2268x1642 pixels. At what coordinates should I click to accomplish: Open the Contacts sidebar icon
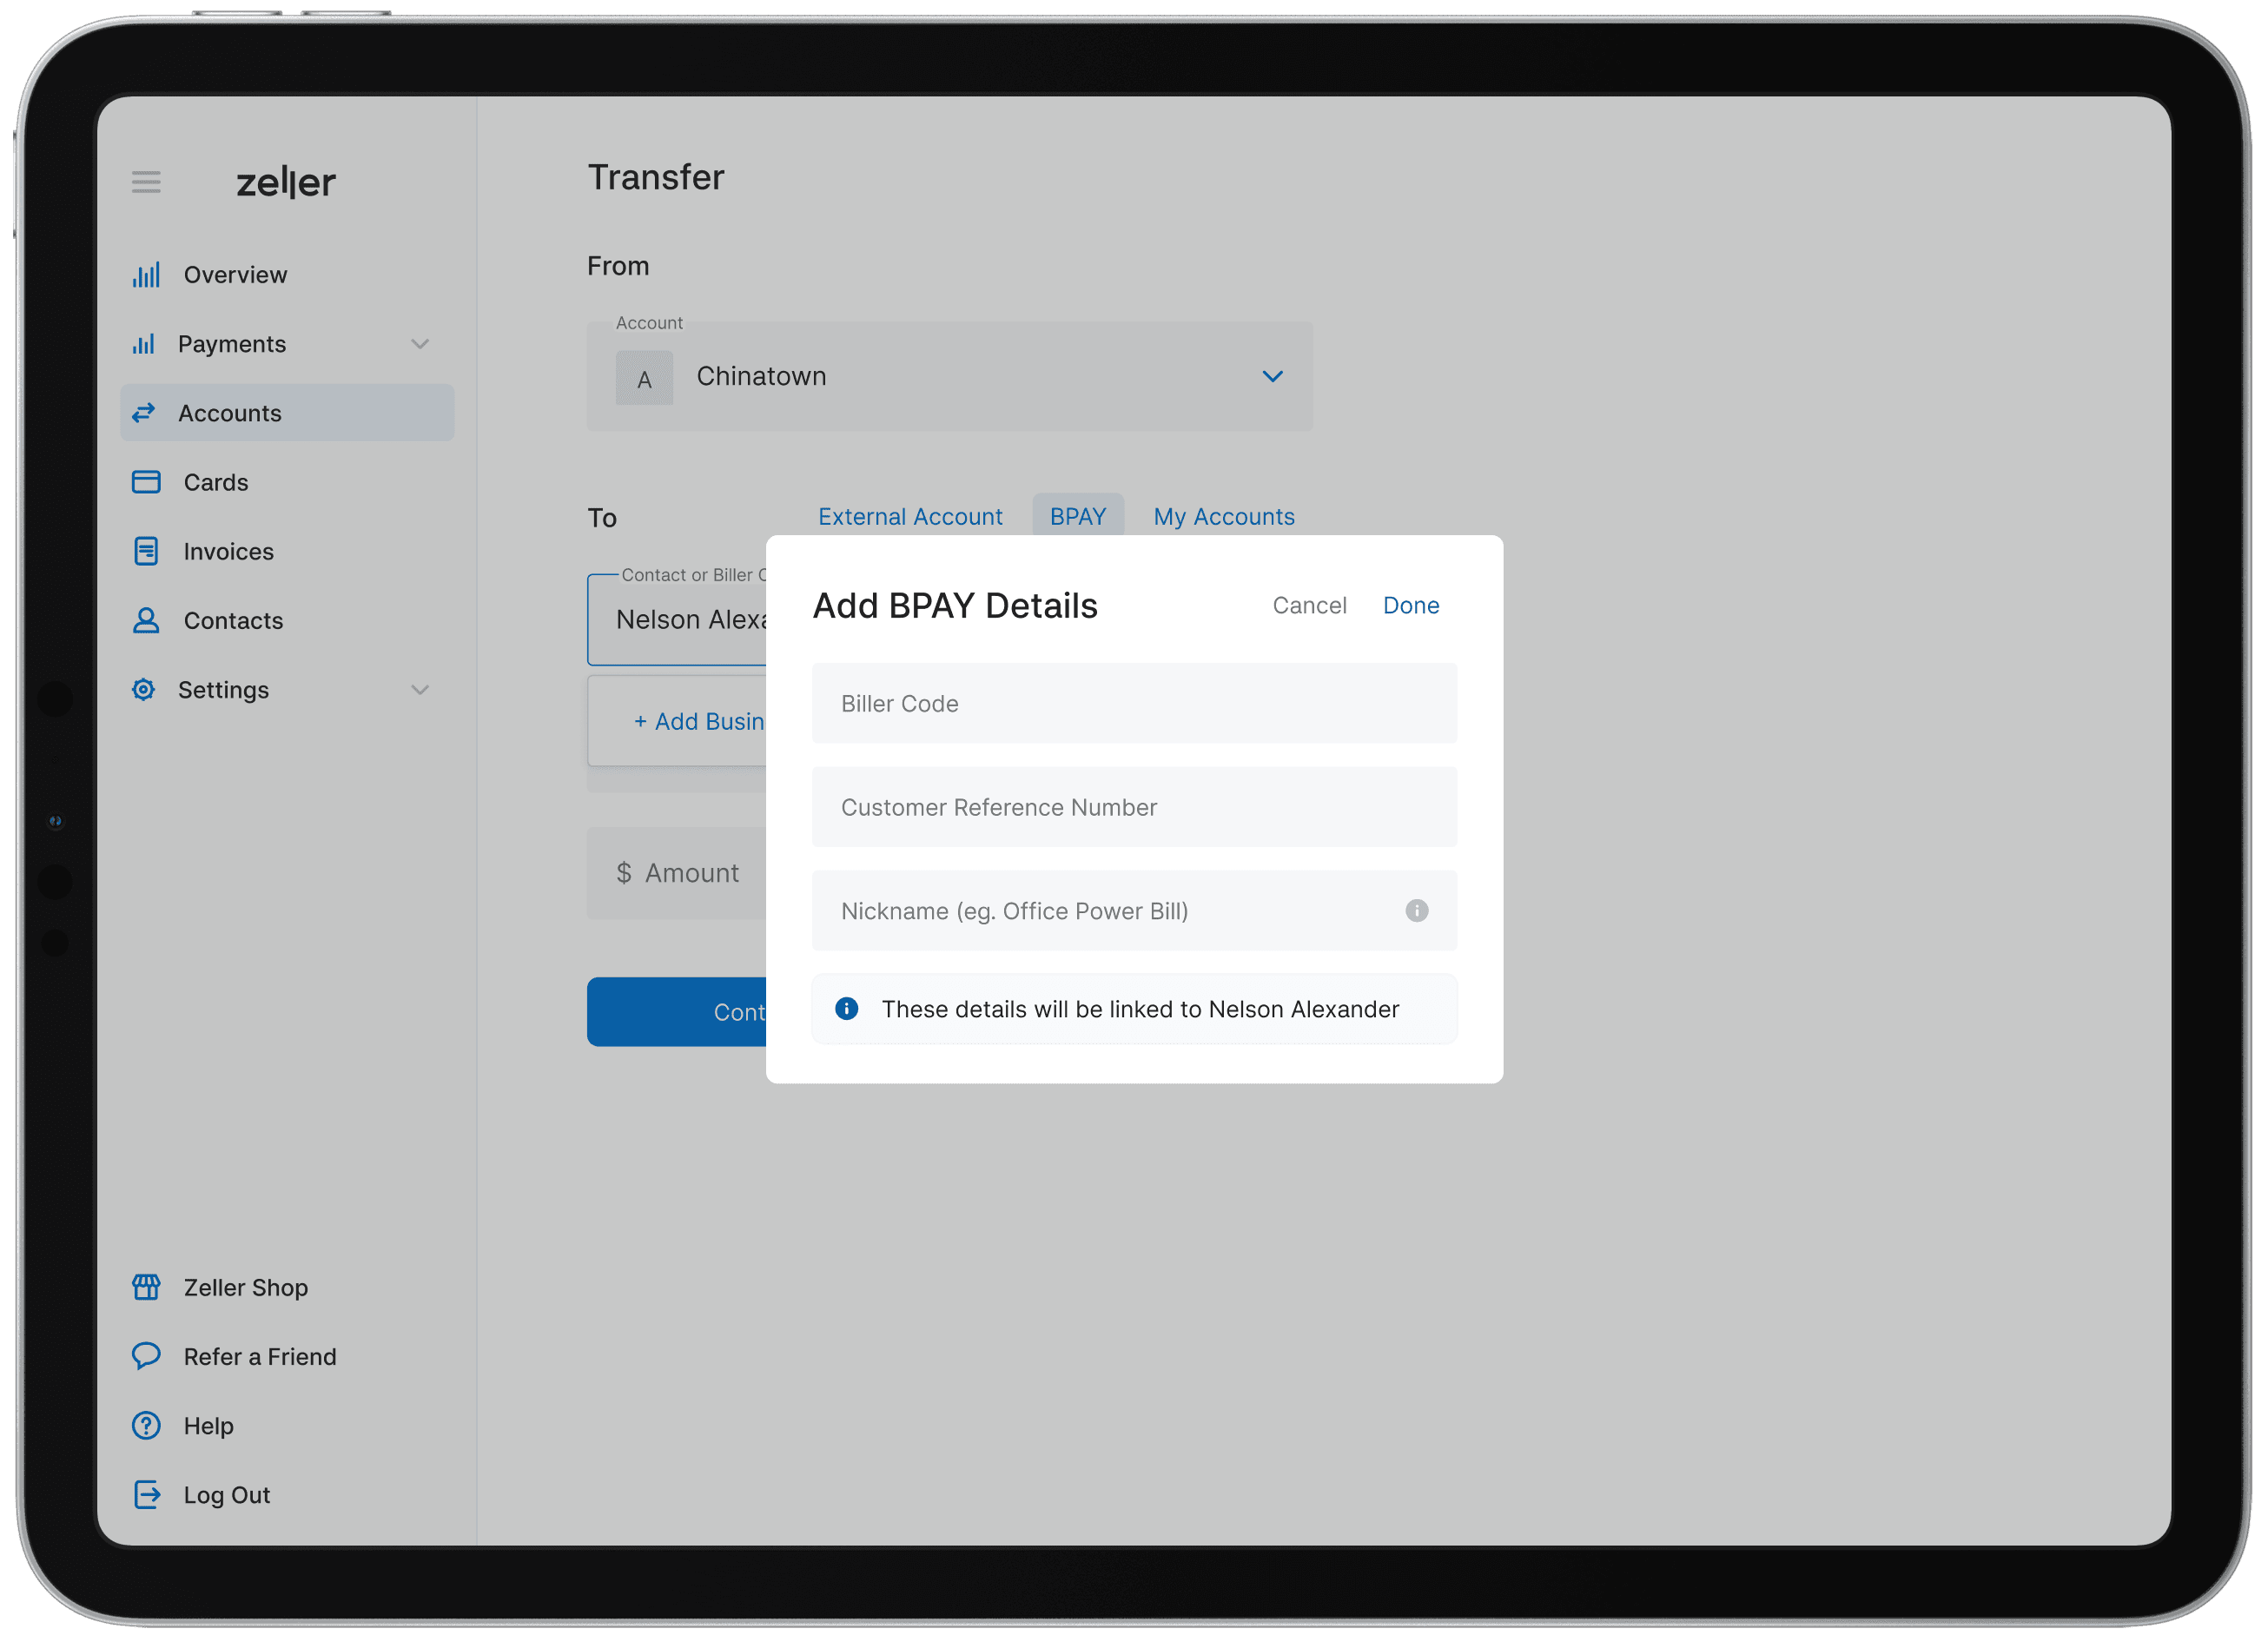coord(146,620)
